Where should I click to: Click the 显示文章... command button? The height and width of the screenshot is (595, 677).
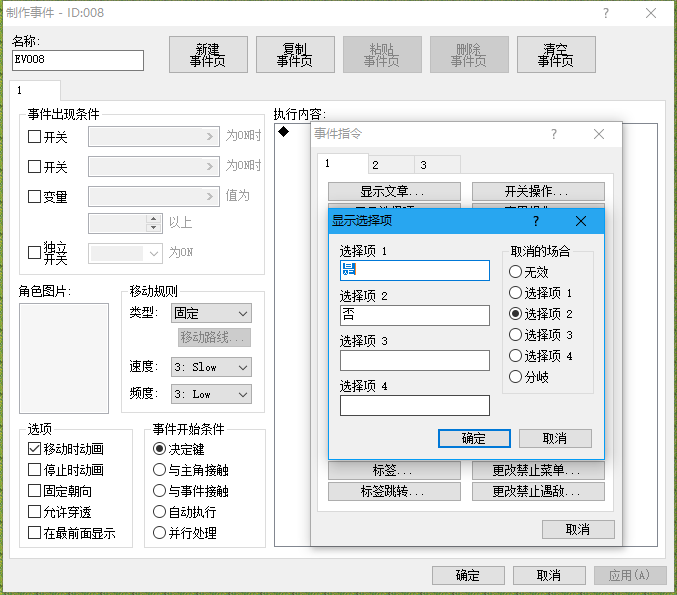(x=394, y=191)
